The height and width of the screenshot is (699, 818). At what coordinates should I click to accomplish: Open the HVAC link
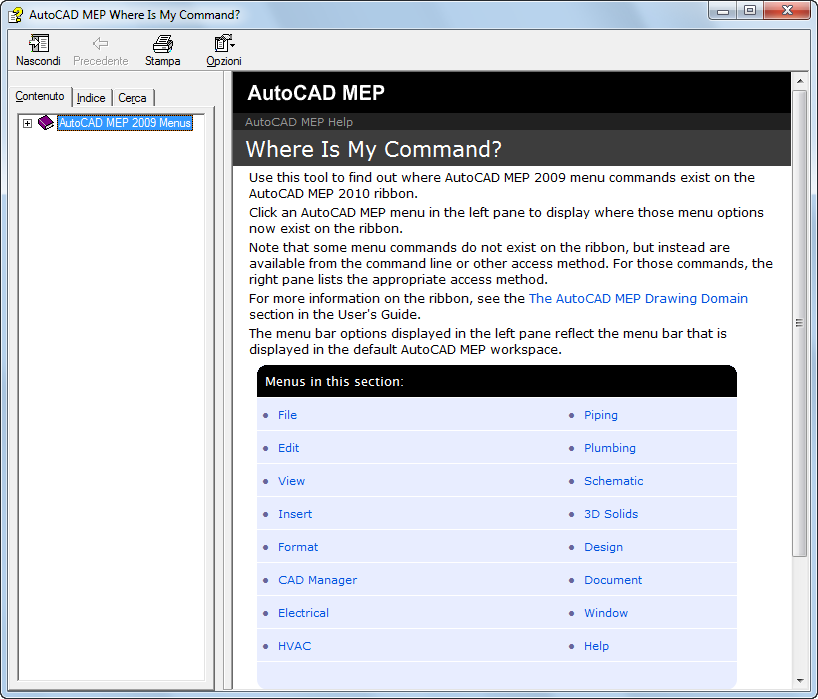pyautogui.click(x=295, y=646)
